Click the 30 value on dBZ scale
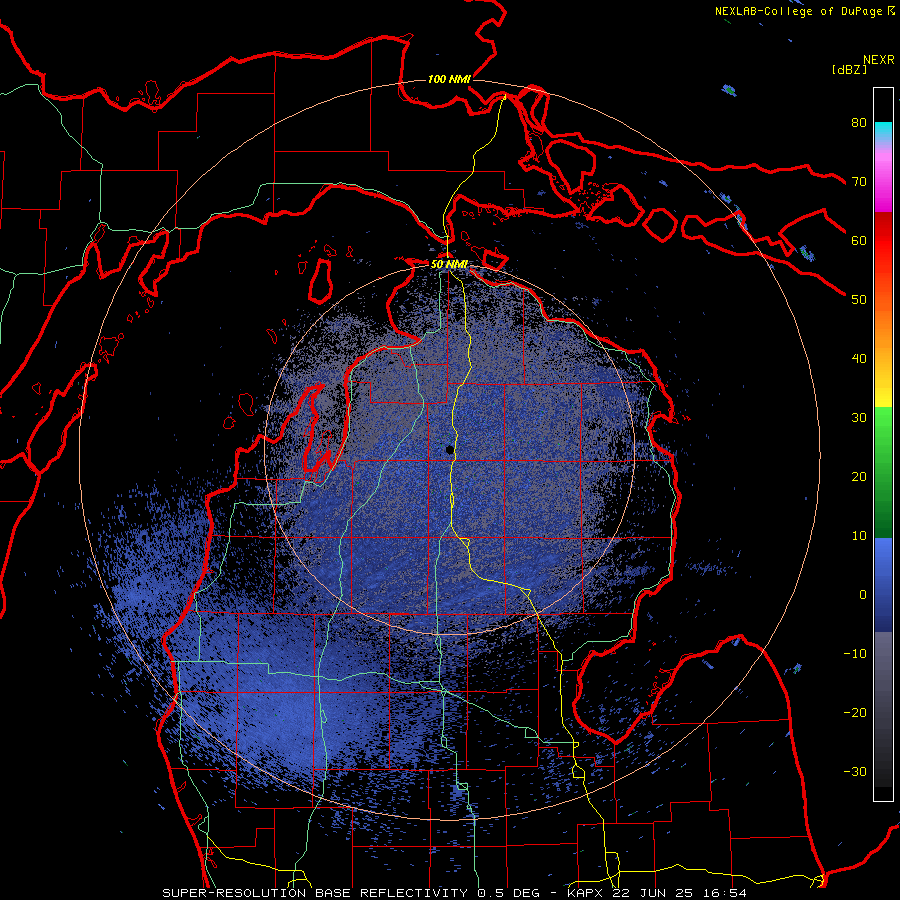 click(x=859, y=418)
